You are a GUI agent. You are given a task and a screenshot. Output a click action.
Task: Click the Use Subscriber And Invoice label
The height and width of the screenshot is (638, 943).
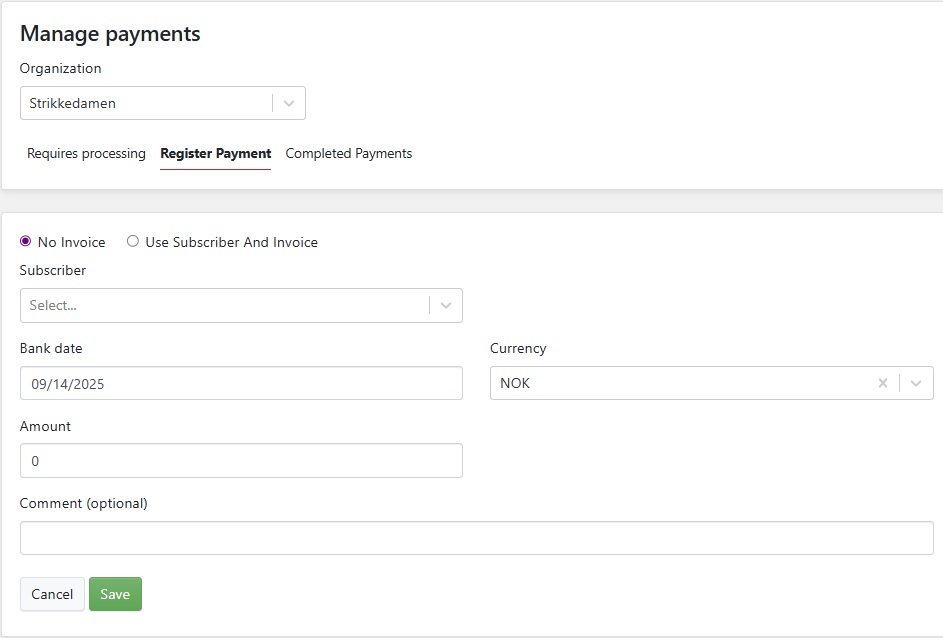pyautogui.click(x=232, y=242)
